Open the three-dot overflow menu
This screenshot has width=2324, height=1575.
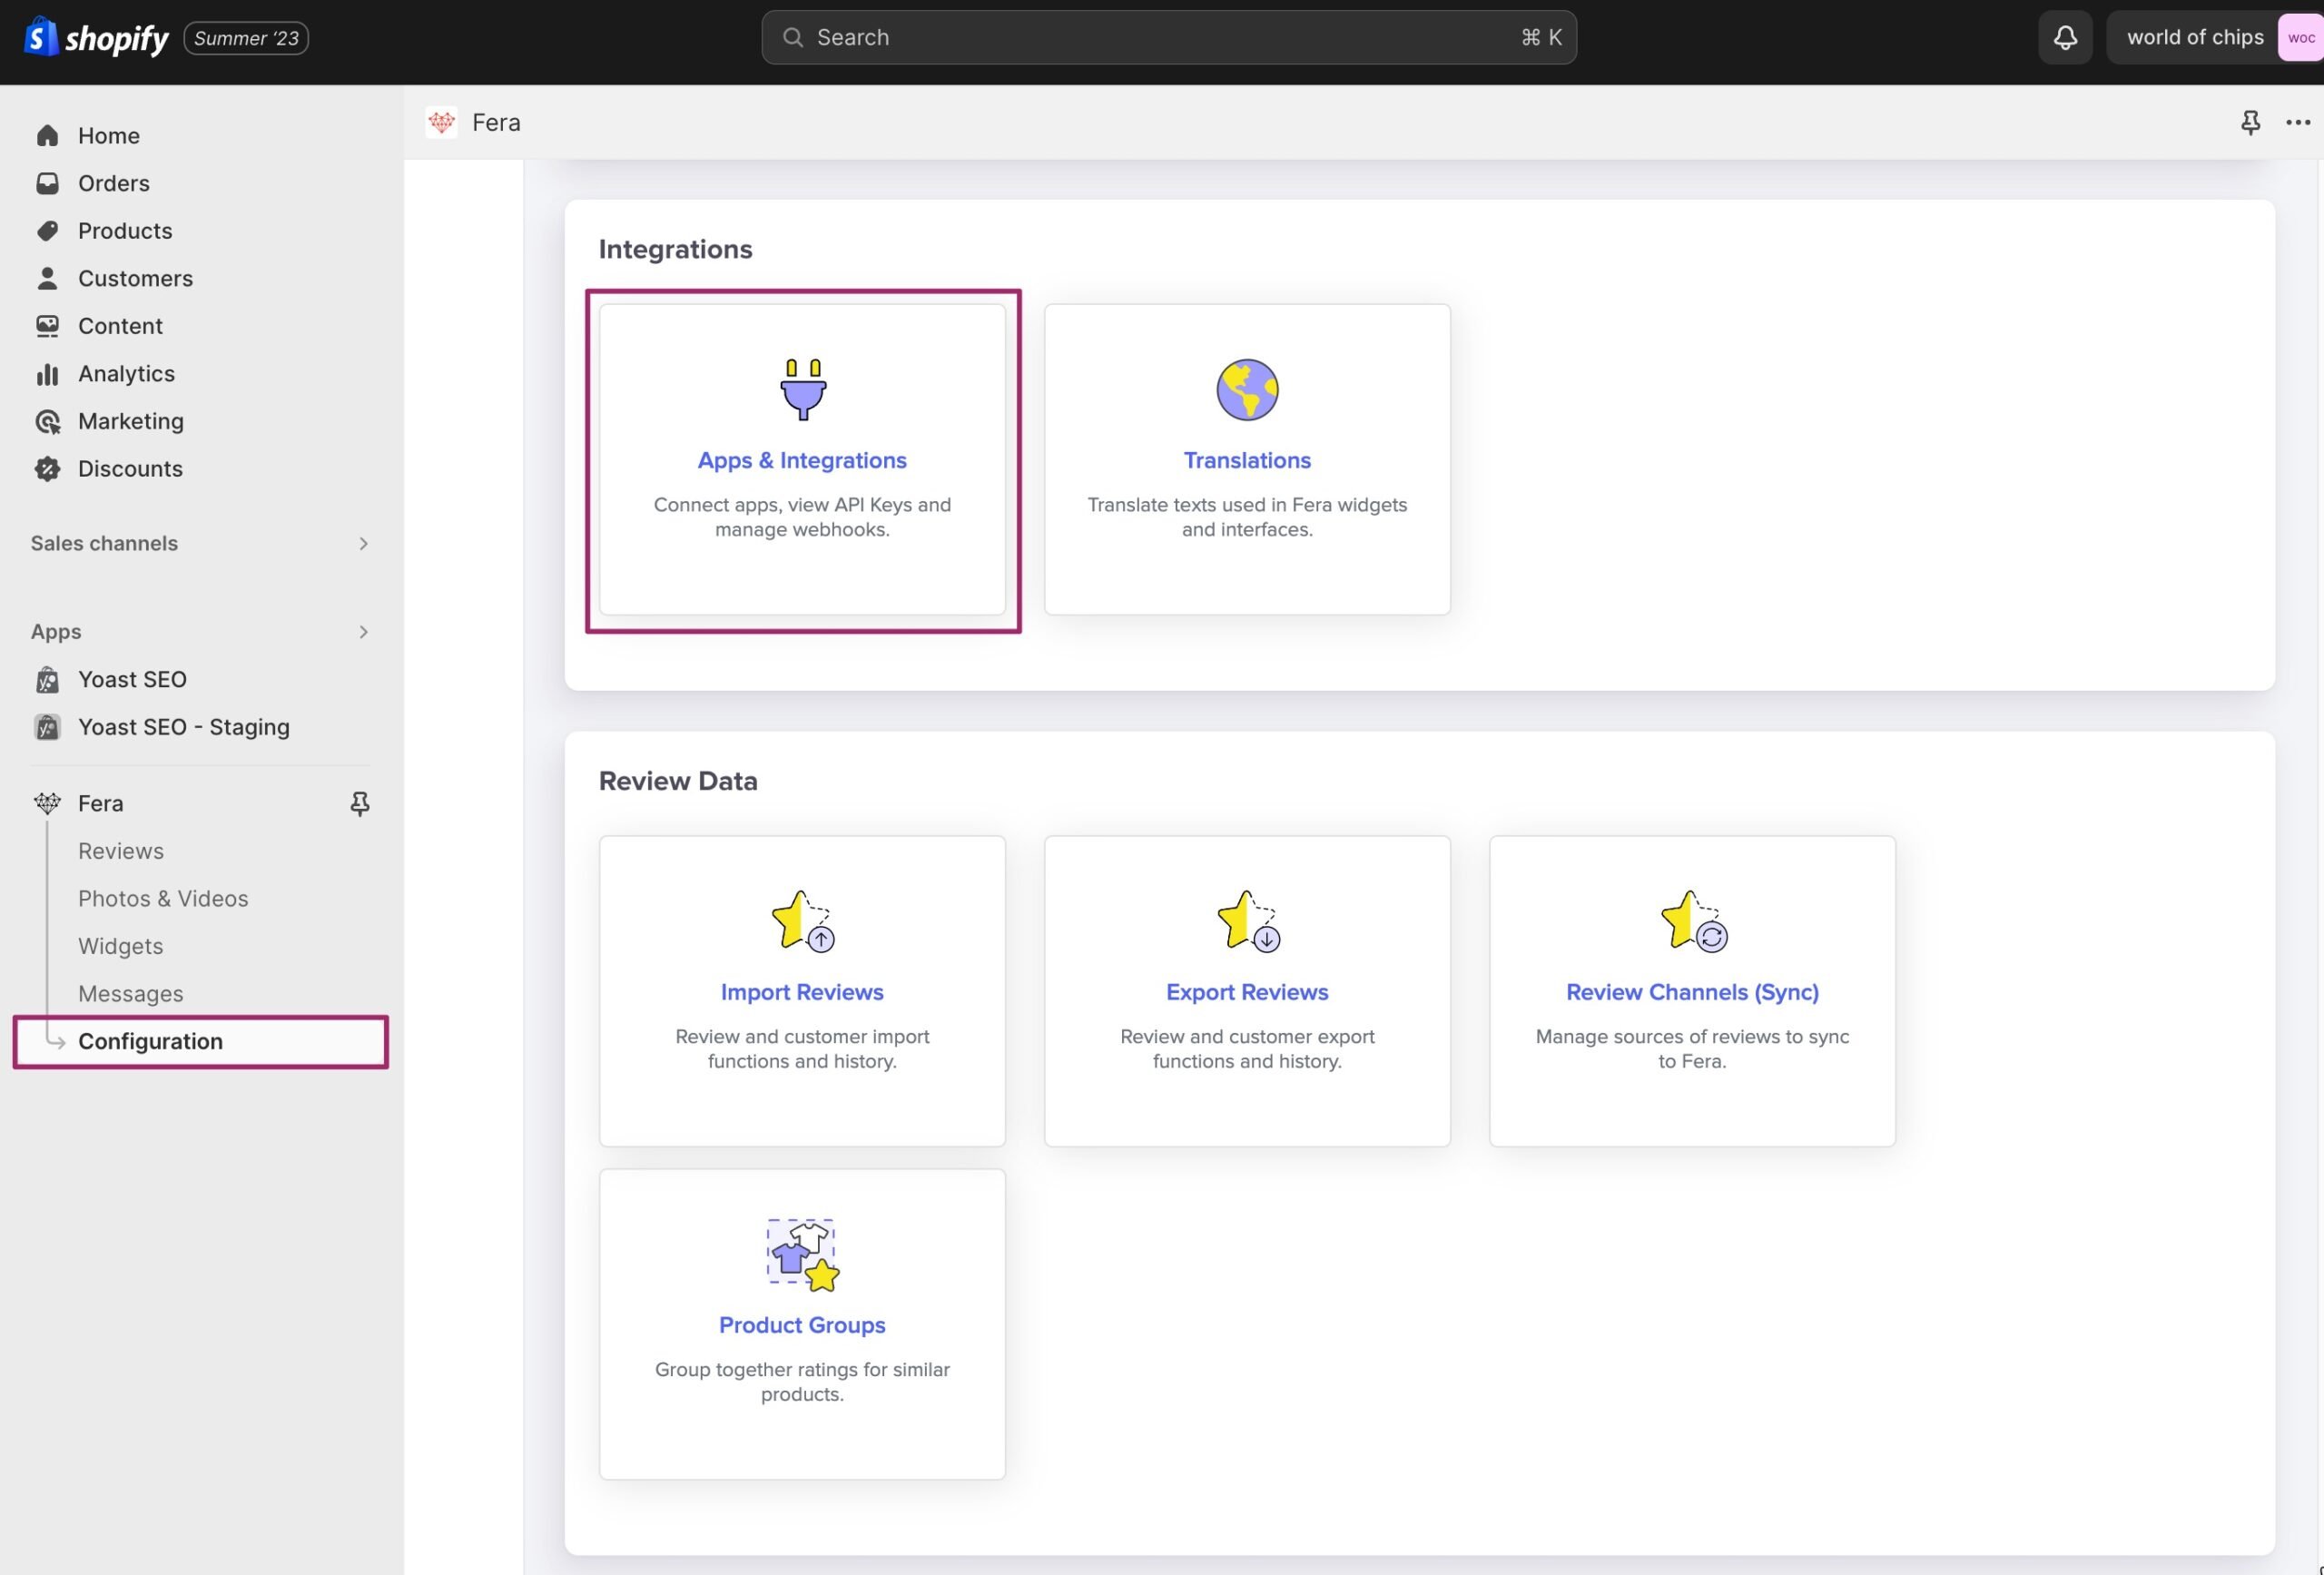[x=2298, y=122]
